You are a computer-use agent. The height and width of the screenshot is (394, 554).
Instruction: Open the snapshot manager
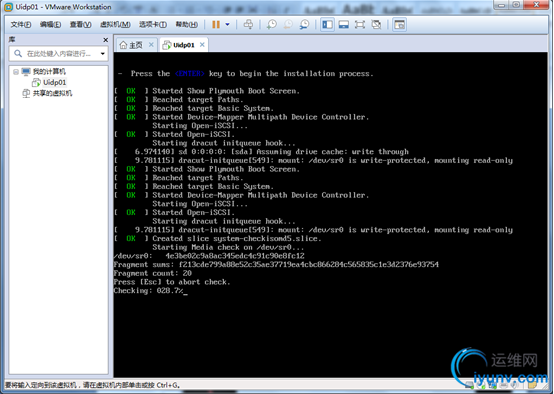pos(304,24)
